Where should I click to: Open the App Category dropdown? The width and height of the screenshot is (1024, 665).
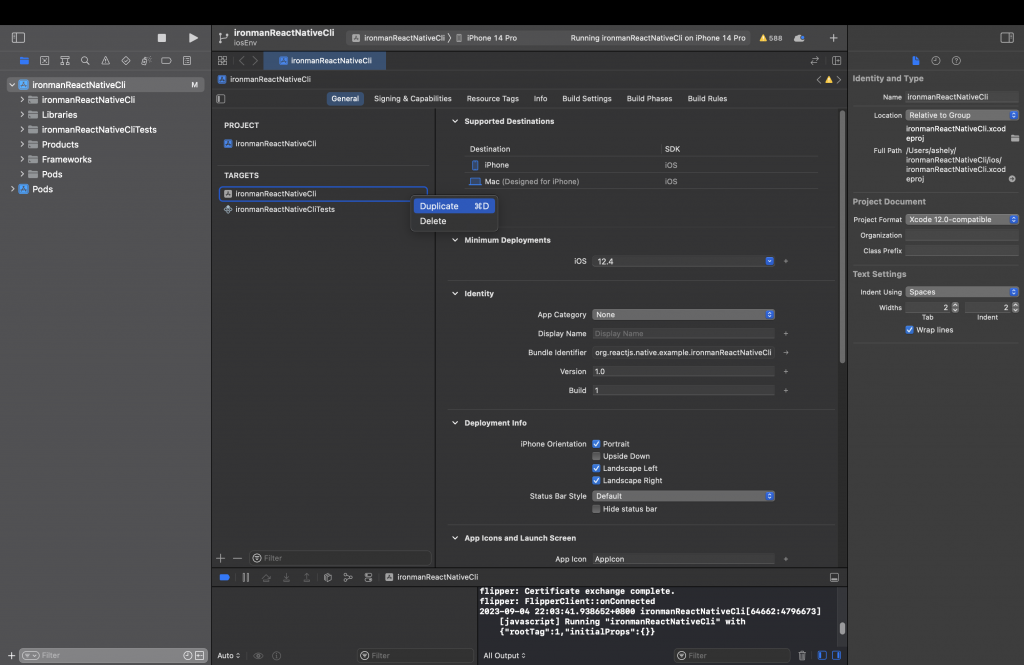[683, 315]
